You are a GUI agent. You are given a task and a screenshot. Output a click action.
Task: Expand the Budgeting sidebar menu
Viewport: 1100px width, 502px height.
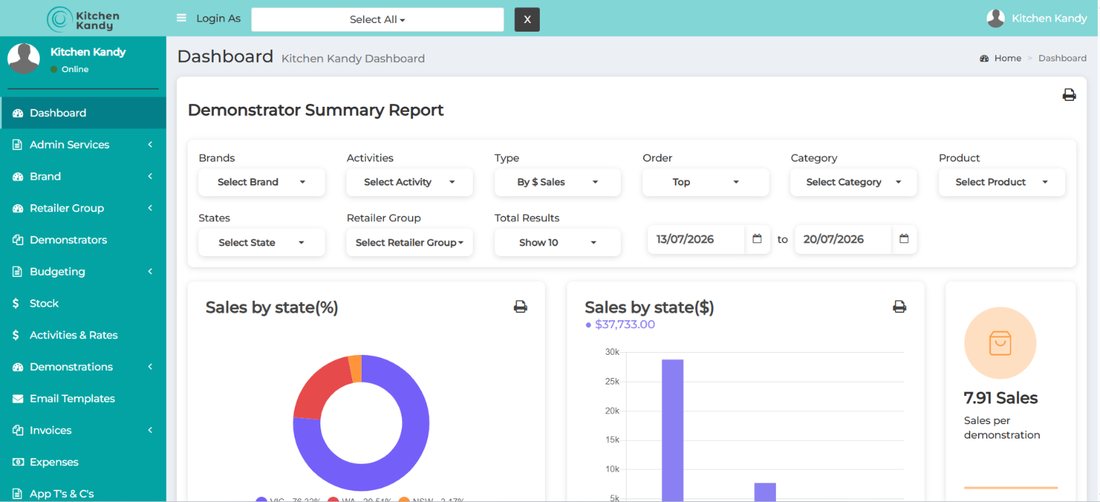tap(83, 271)
